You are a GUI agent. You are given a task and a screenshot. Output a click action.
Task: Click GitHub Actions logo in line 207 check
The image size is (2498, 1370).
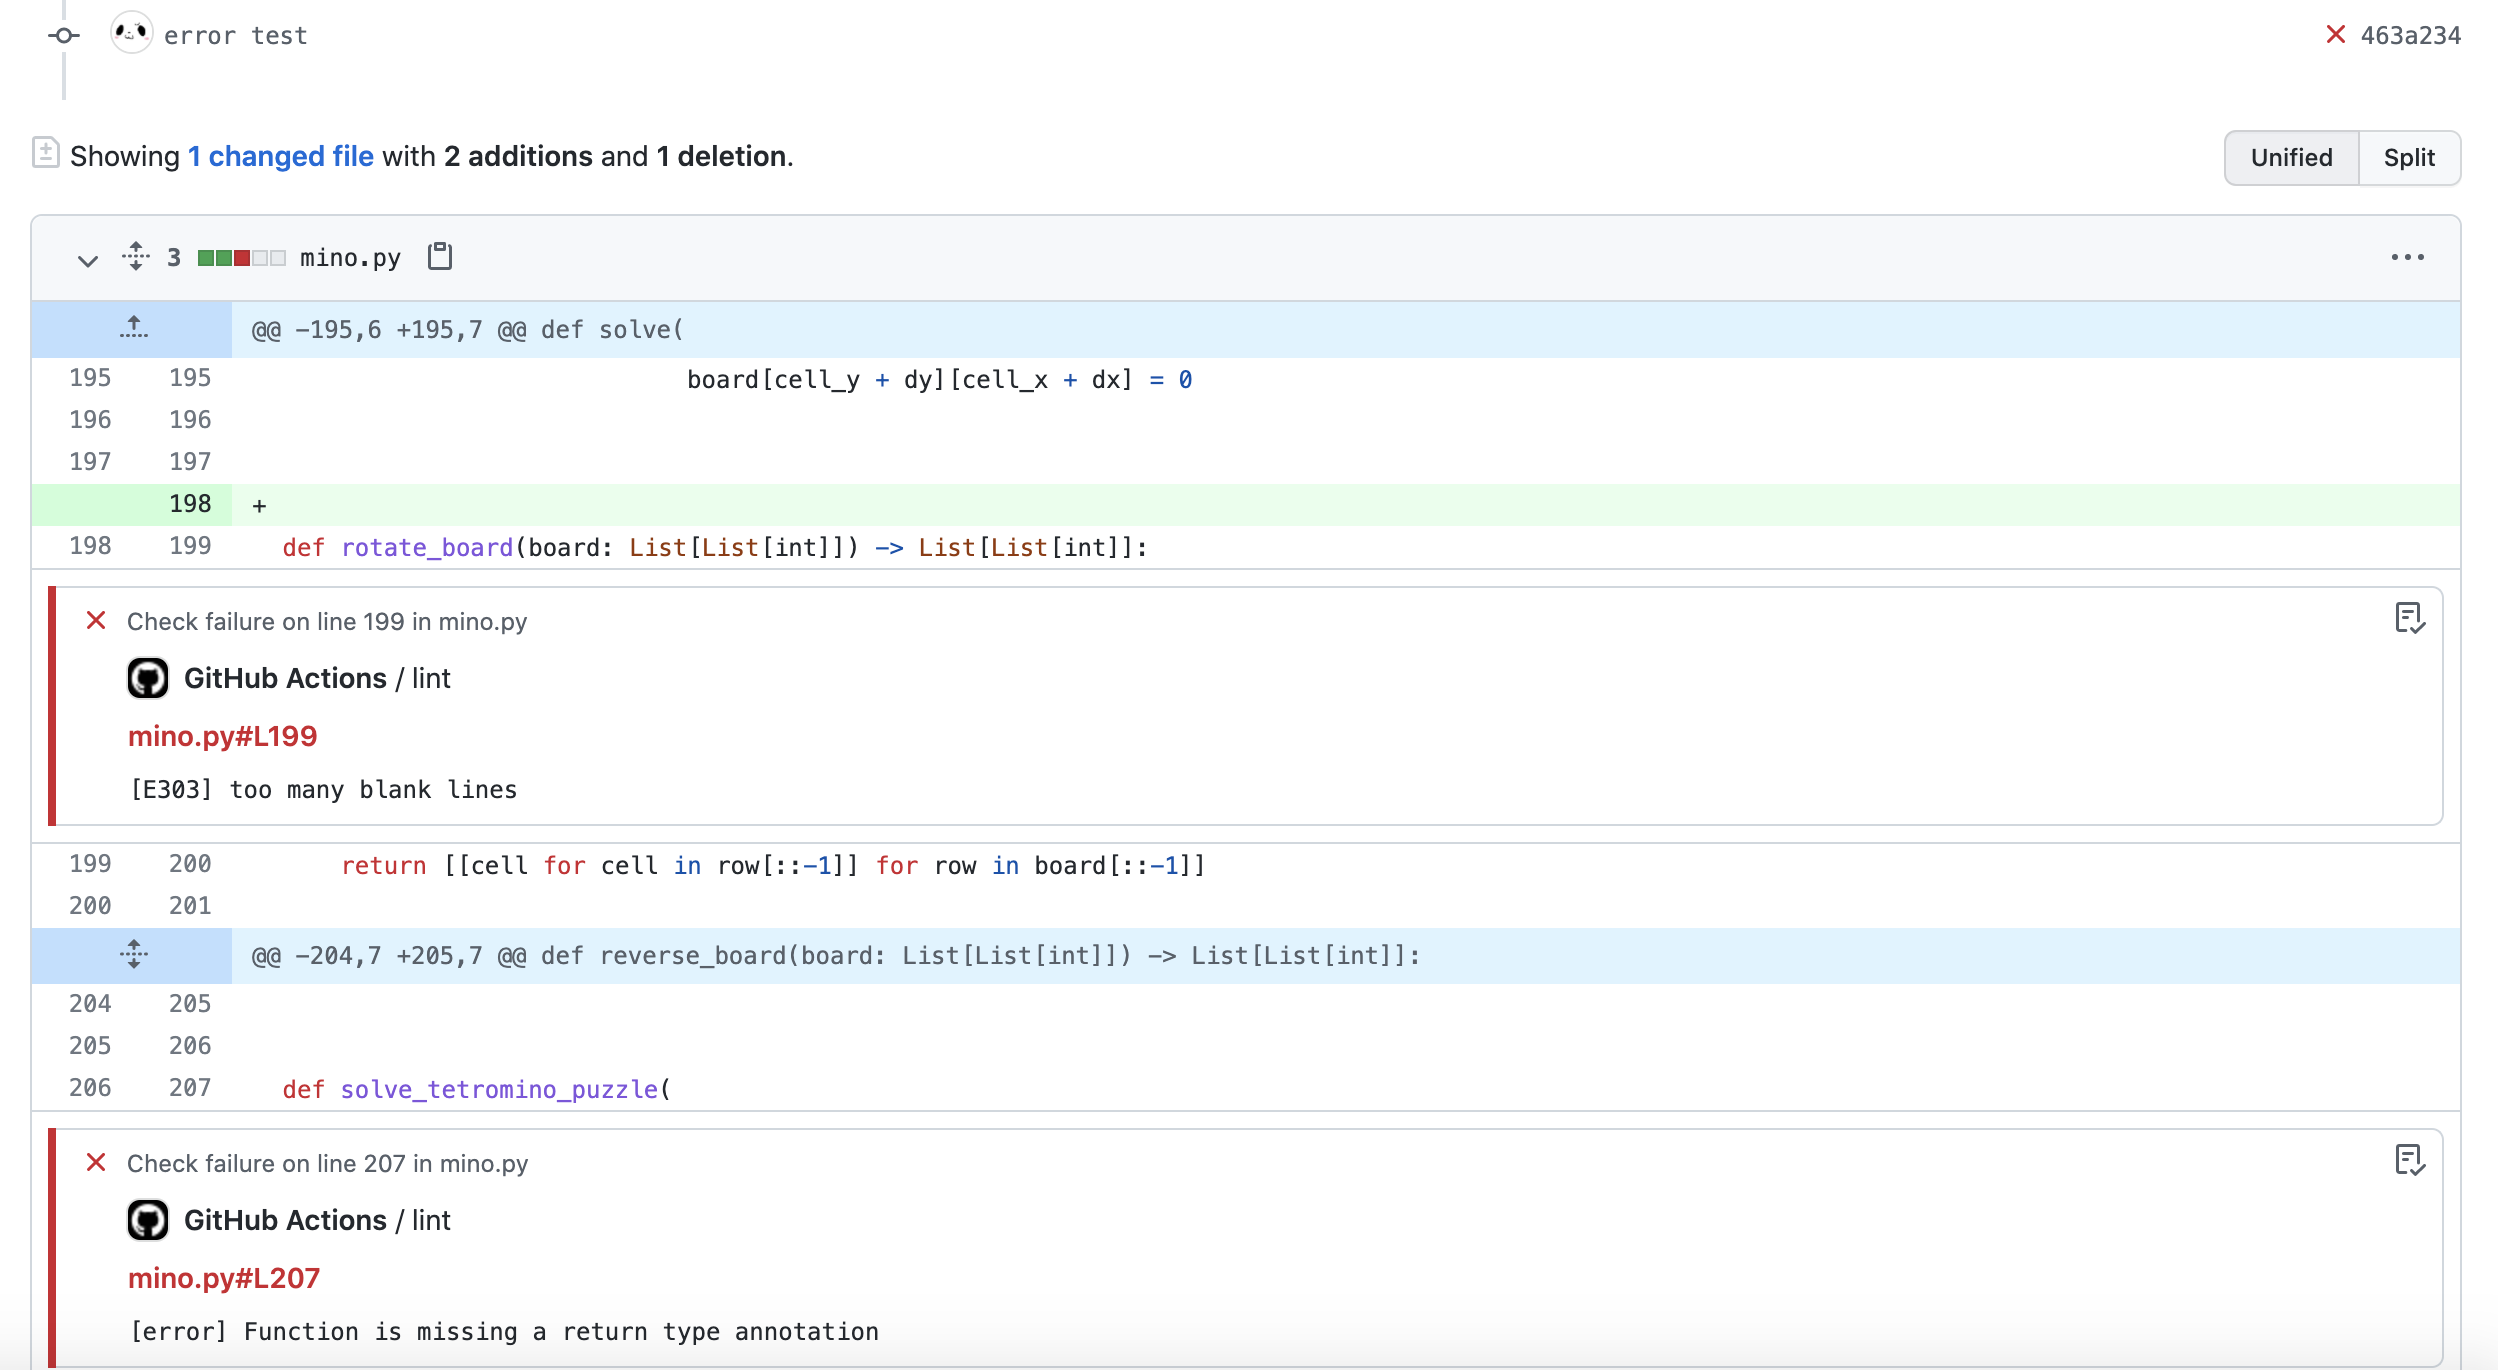pyautogui.click(x=148, y=1220)
